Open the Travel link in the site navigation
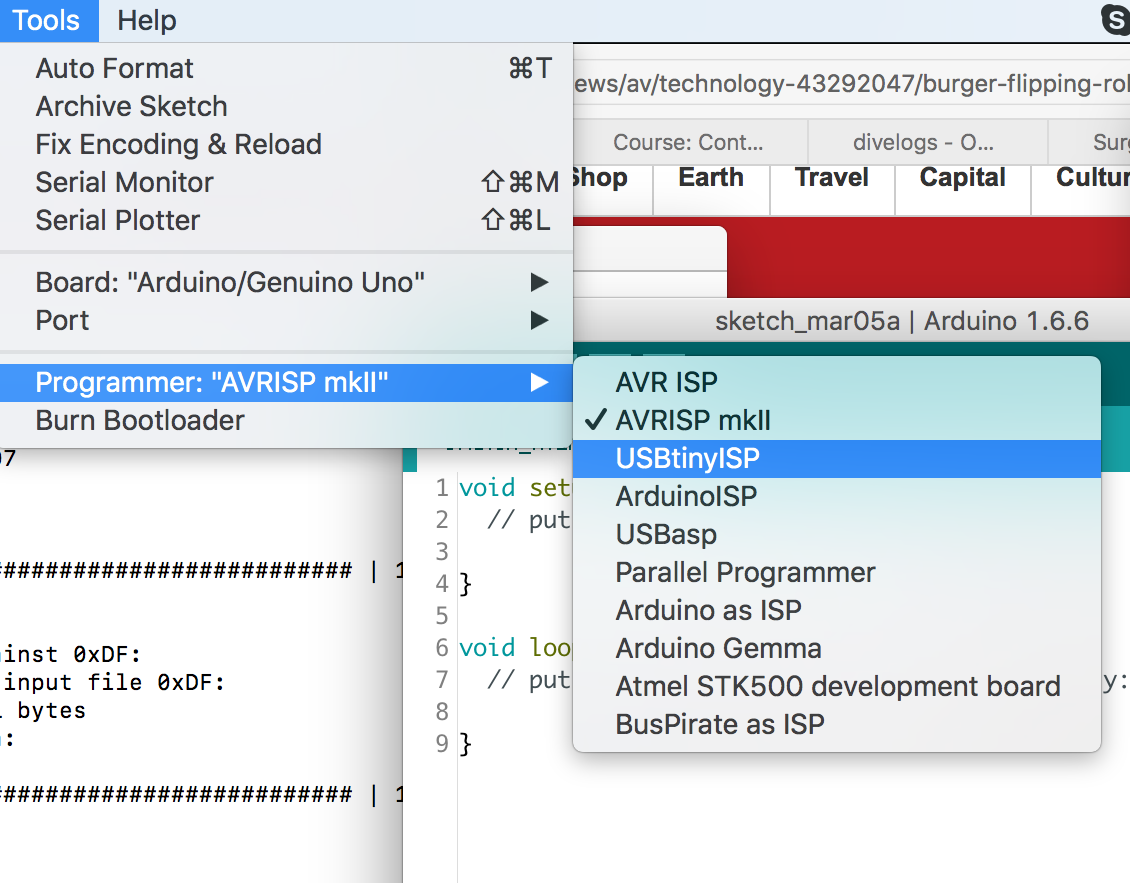 [832, 178]
